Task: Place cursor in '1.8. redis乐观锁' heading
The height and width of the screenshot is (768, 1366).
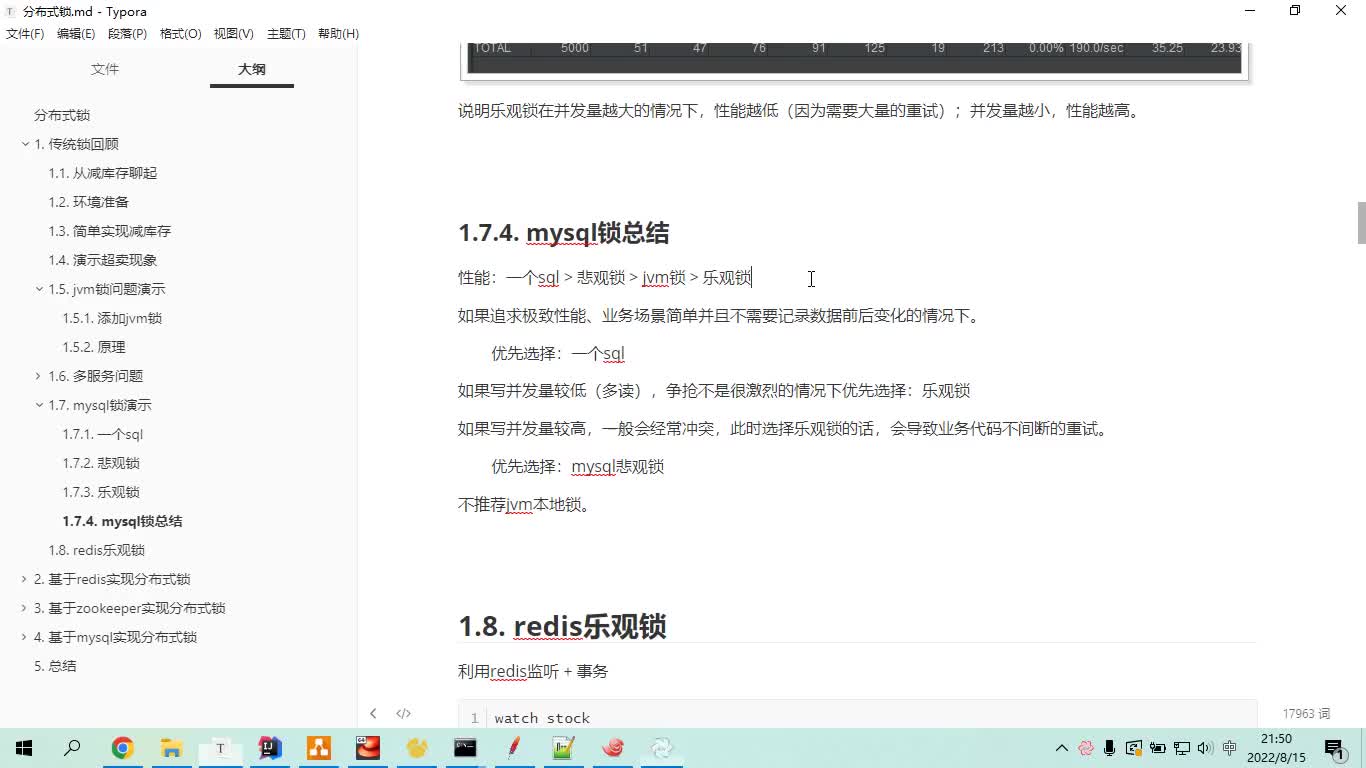Action: click(x=562, y=627)
